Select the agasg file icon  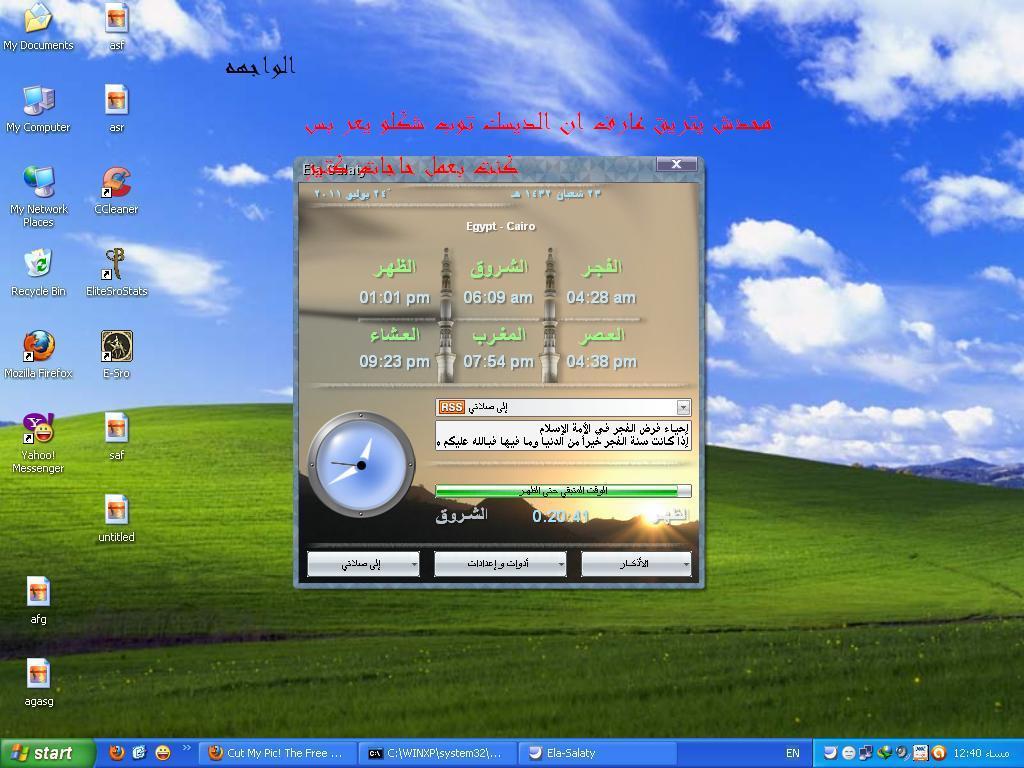[39, 682]
